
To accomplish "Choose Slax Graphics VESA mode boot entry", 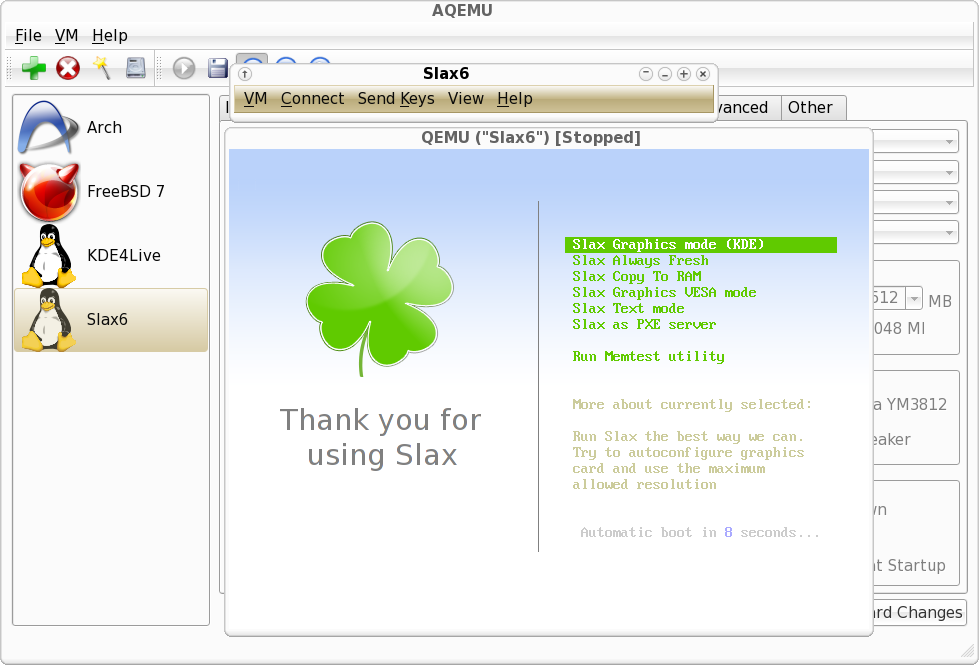I will click(664, 293).
